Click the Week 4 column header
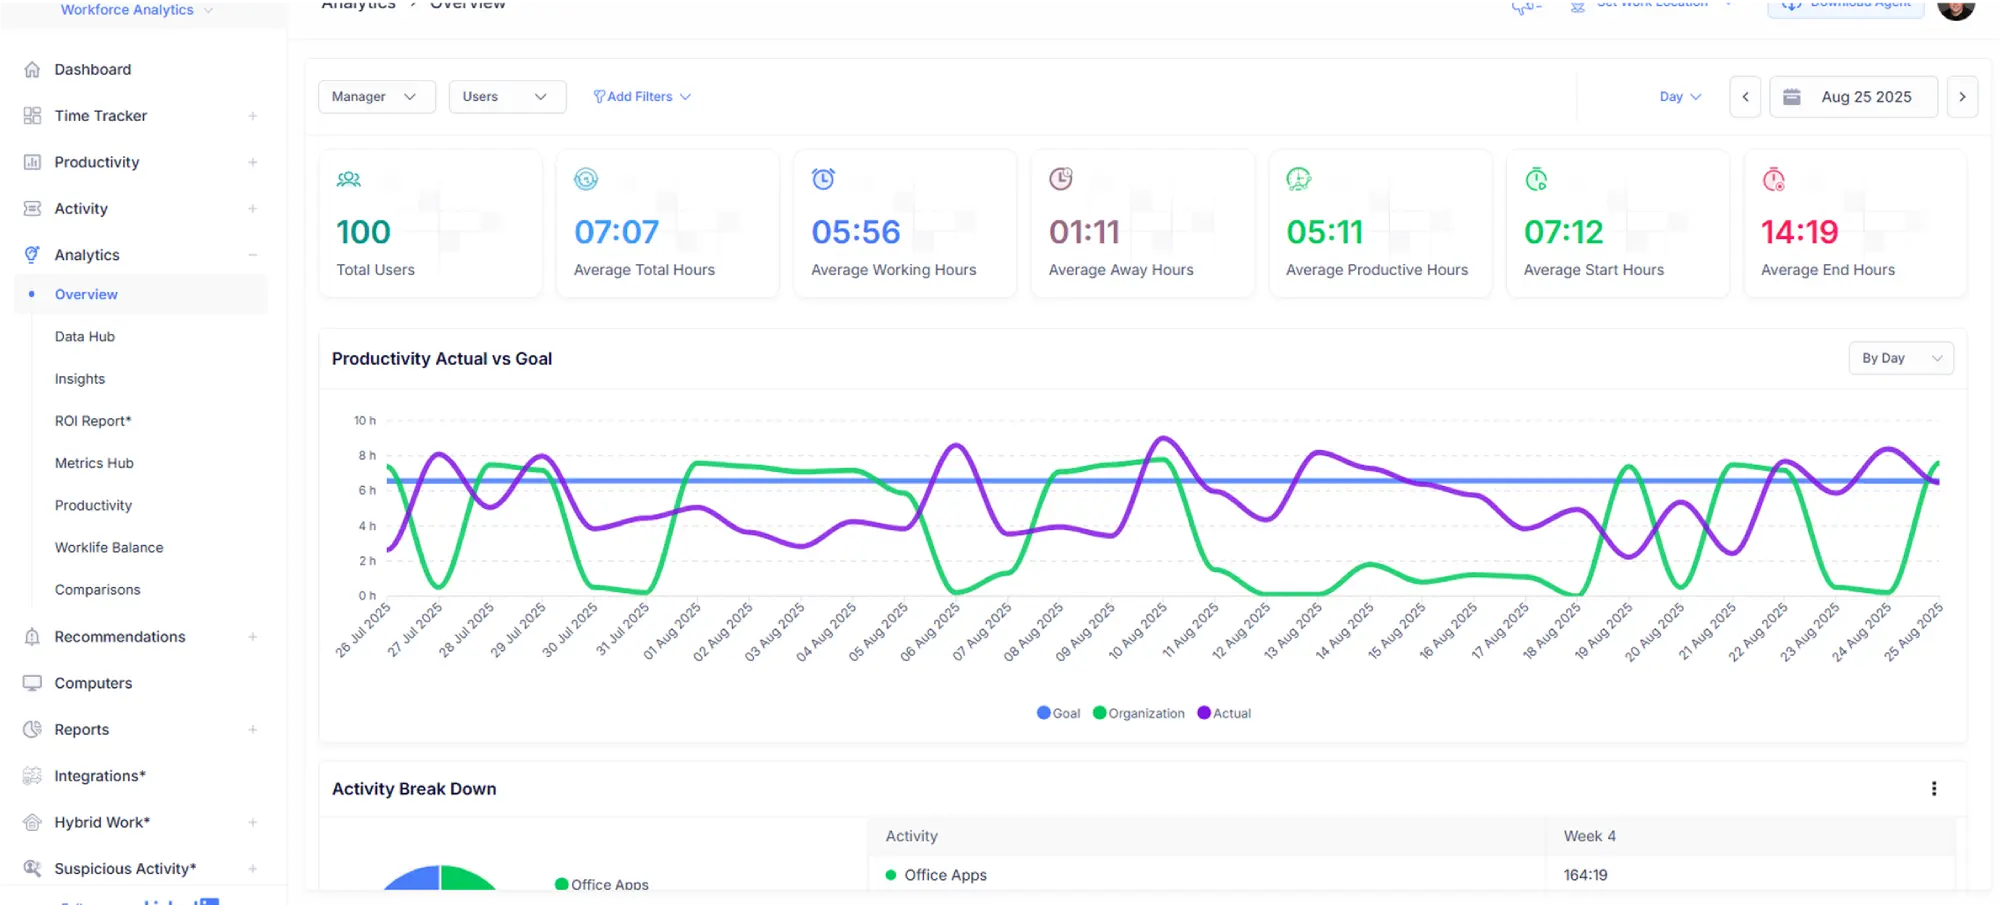The height and width of the screenshot is (905, 2000). tap(1590, 836)
